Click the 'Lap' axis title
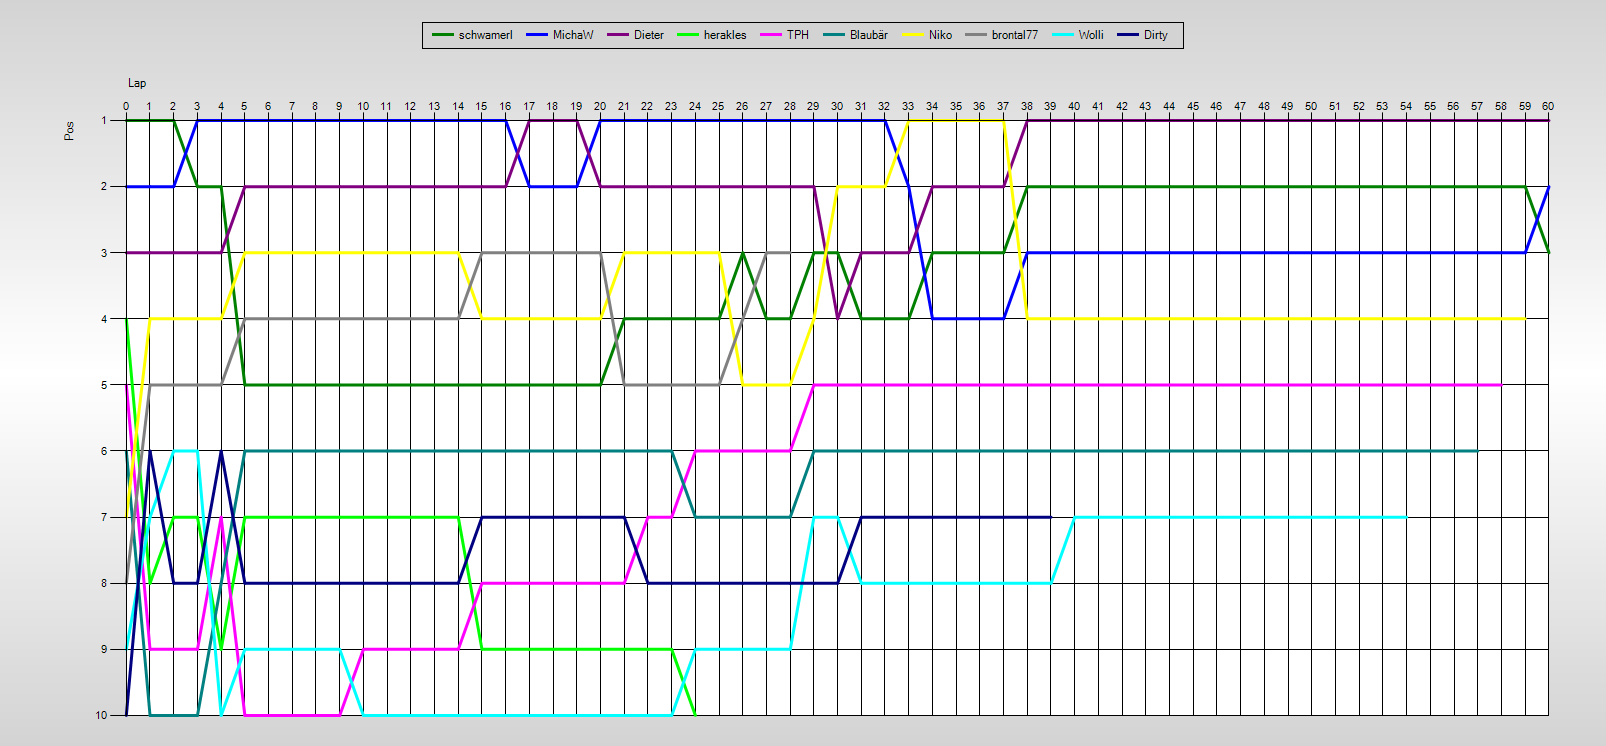This screenshot has height=746, width=1606. coord(137,83)
